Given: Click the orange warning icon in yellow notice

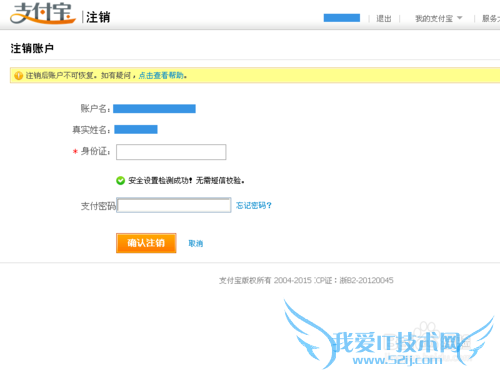Looking at the screenshot, I should coord(18,76).
